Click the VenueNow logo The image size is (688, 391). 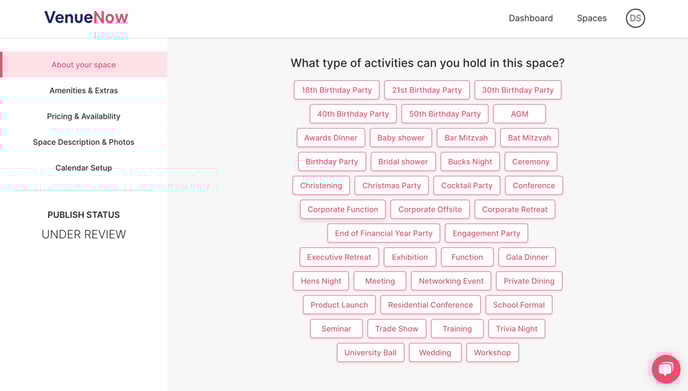86,18
